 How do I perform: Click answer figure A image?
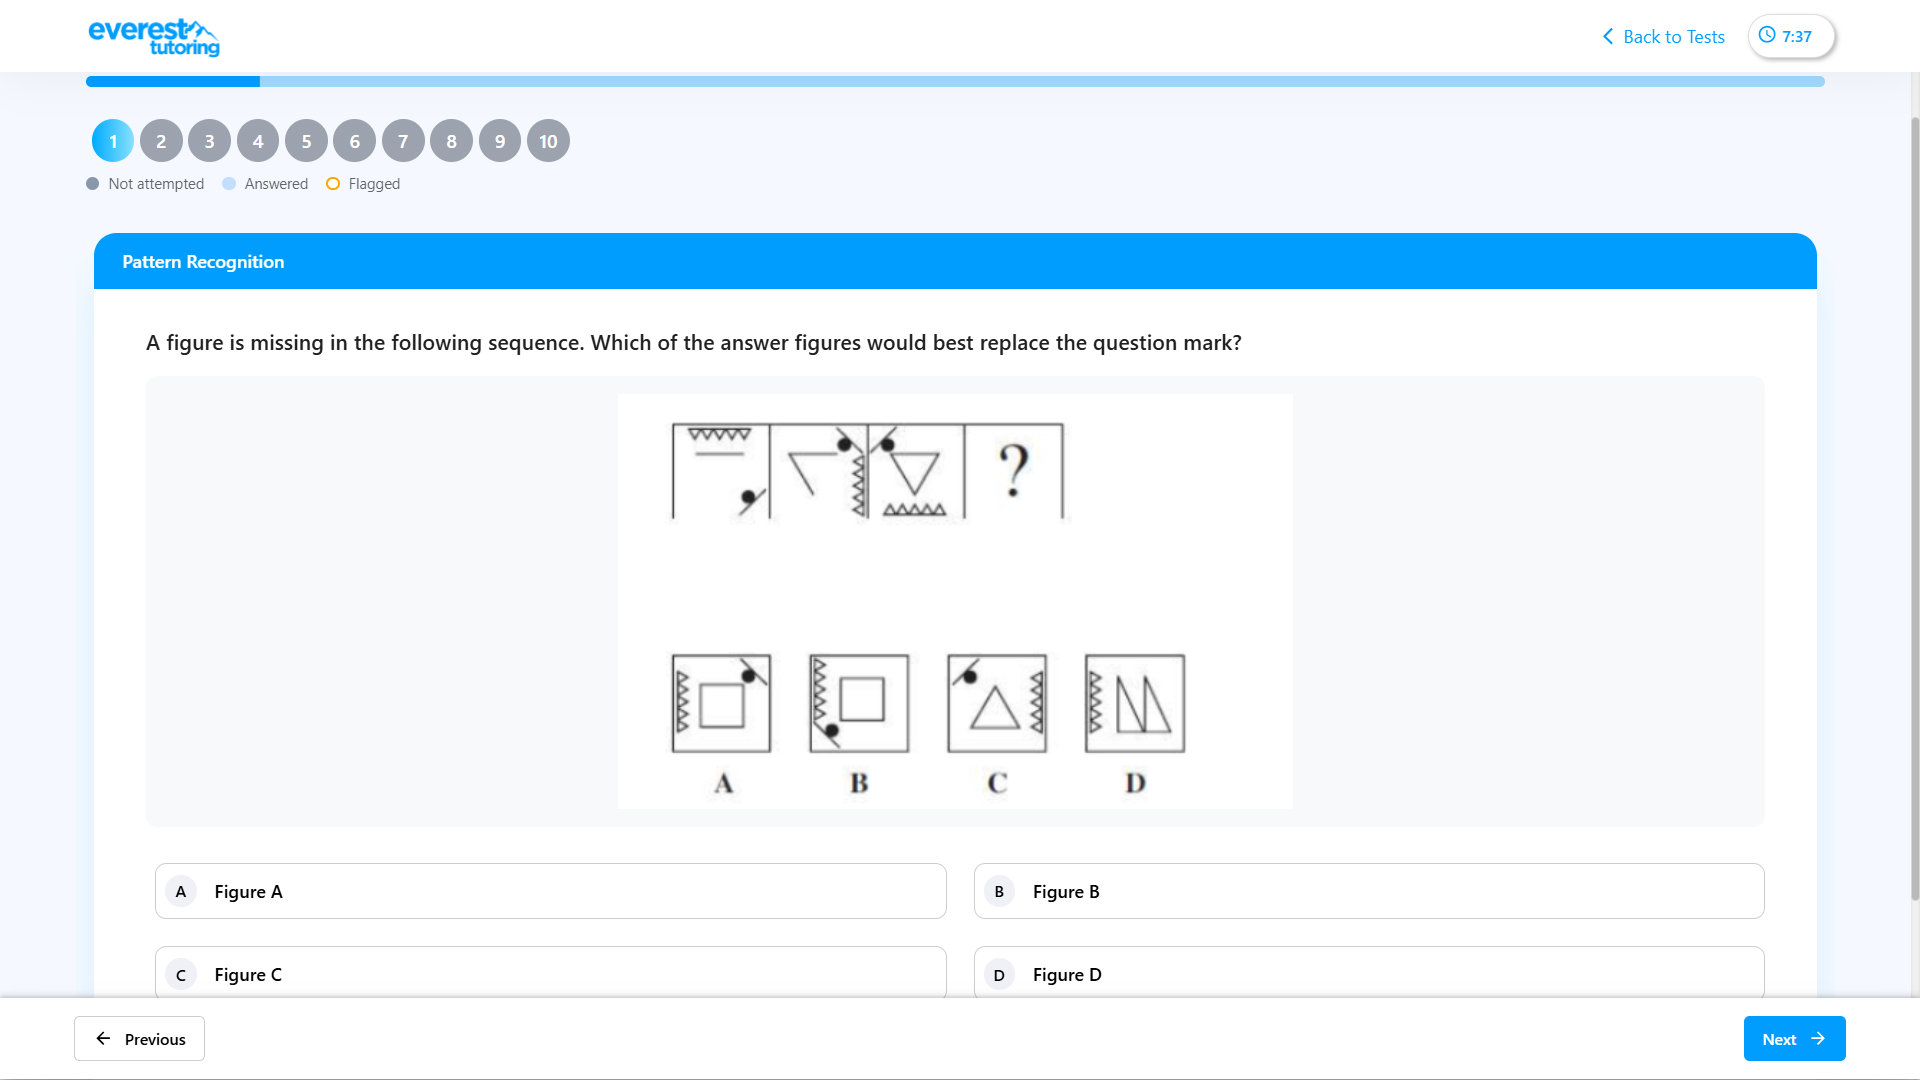tap(721, 704)
